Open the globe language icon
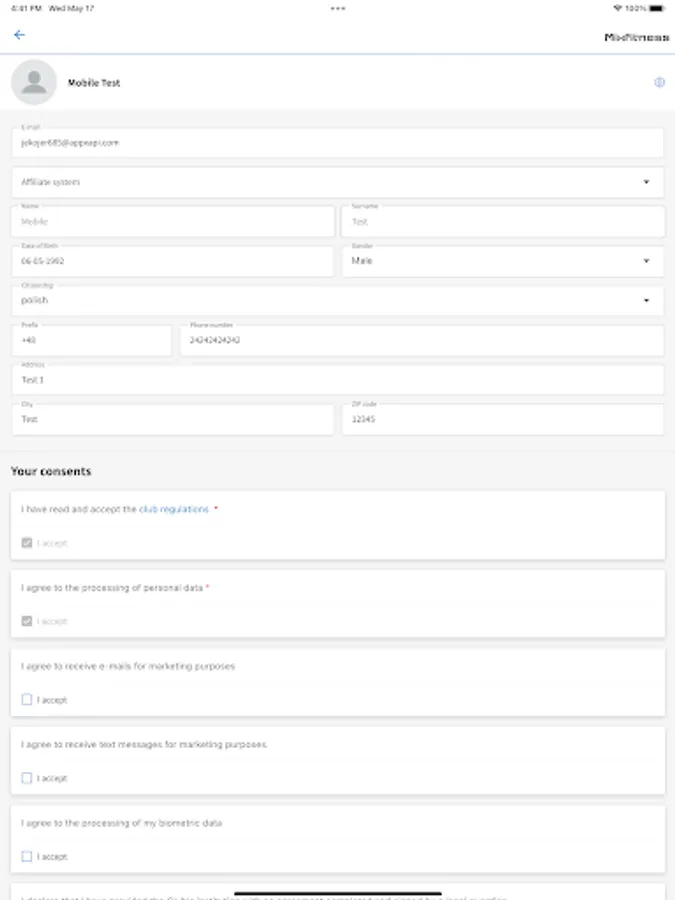Screen dimensions: 675x900 click(x=659, y=83)
